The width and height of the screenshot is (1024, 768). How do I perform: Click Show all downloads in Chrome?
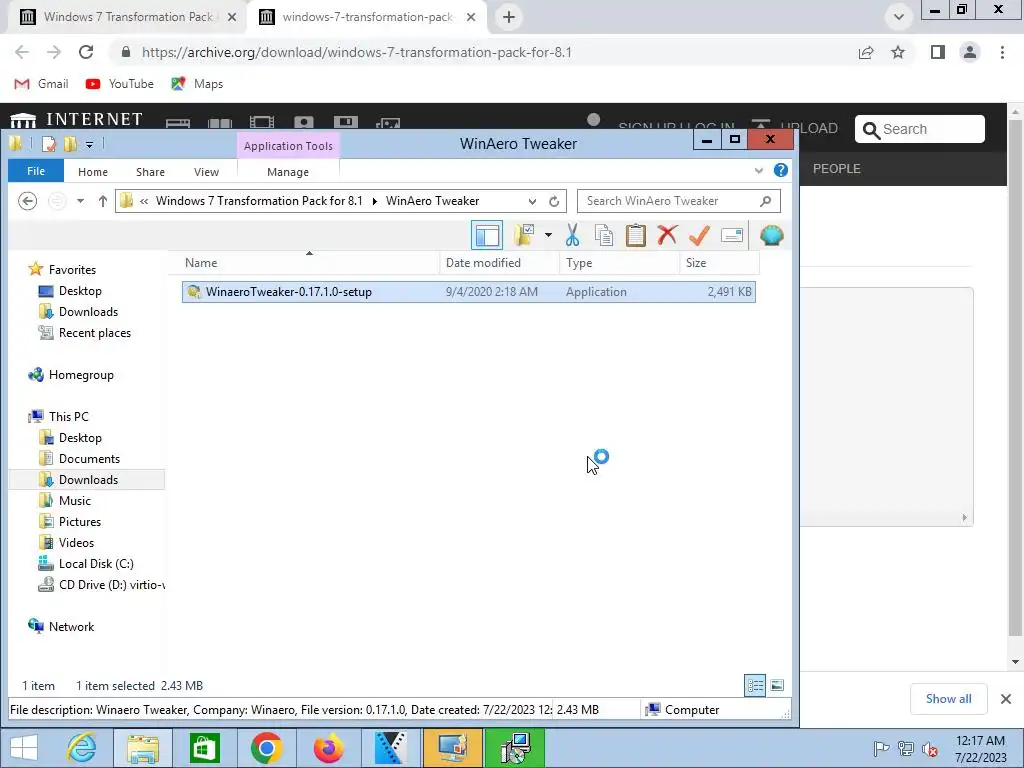click(x=948, y=699)
